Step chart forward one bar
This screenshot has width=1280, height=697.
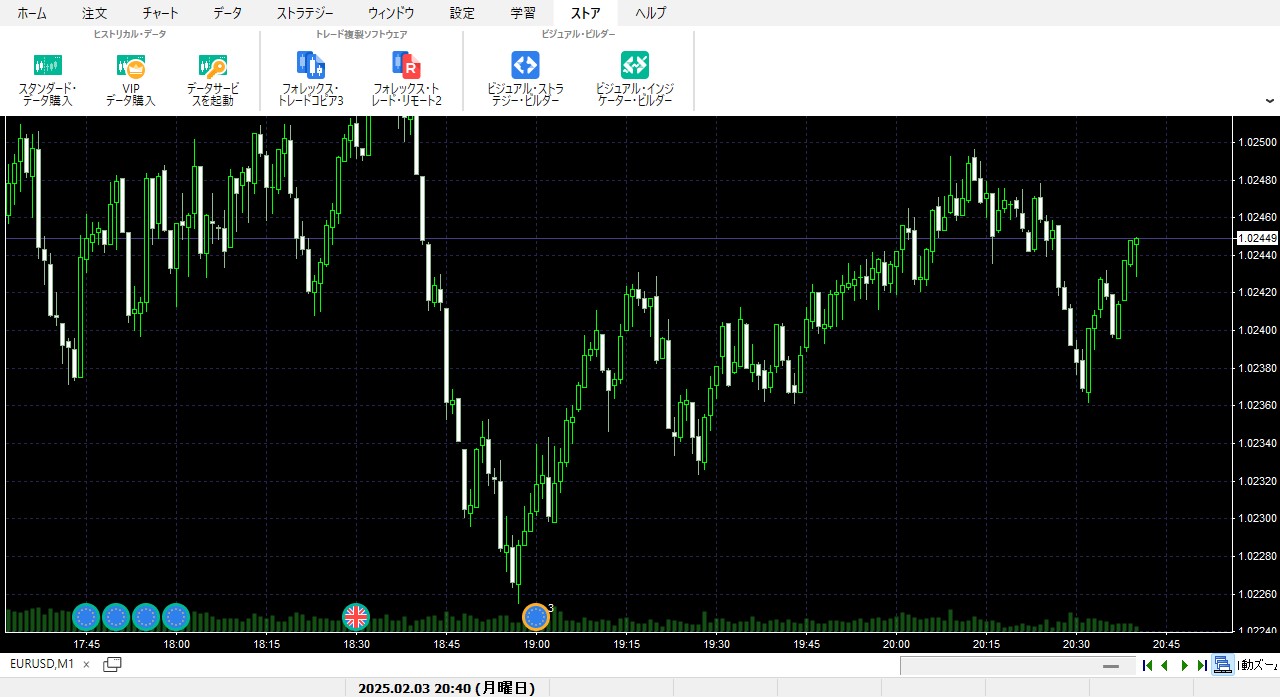[1185, 665]
